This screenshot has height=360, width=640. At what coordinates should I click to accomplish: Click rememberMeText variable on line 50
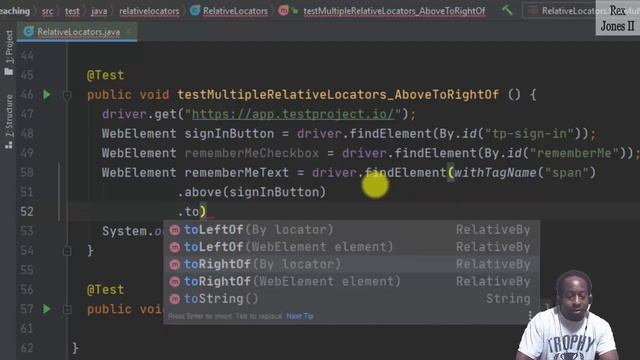[x=236, y=173]
